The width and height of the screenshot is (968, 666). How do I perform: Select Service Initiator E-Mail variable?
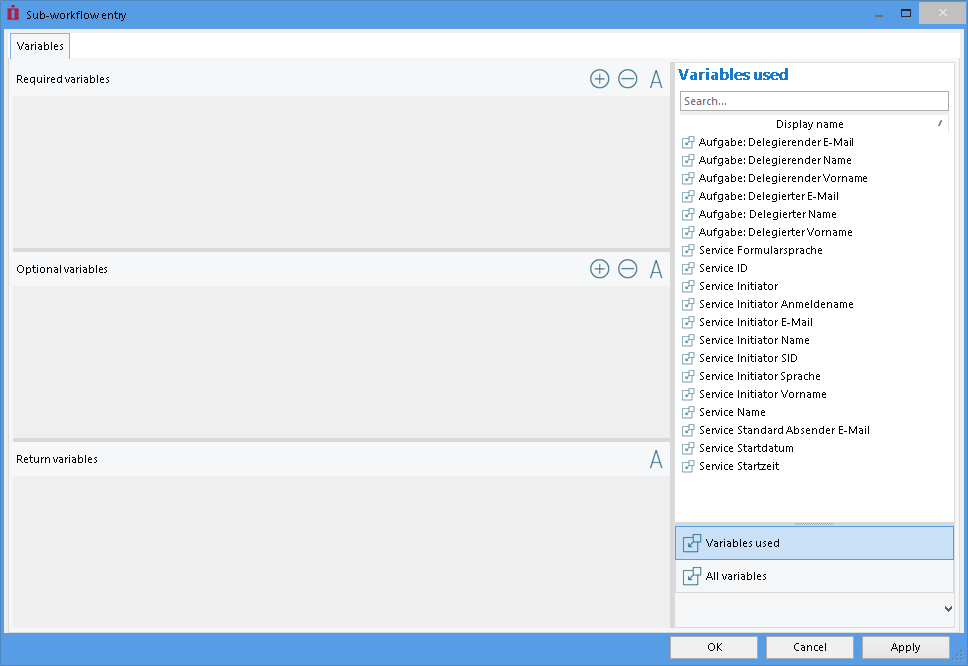tap(755, 322)
